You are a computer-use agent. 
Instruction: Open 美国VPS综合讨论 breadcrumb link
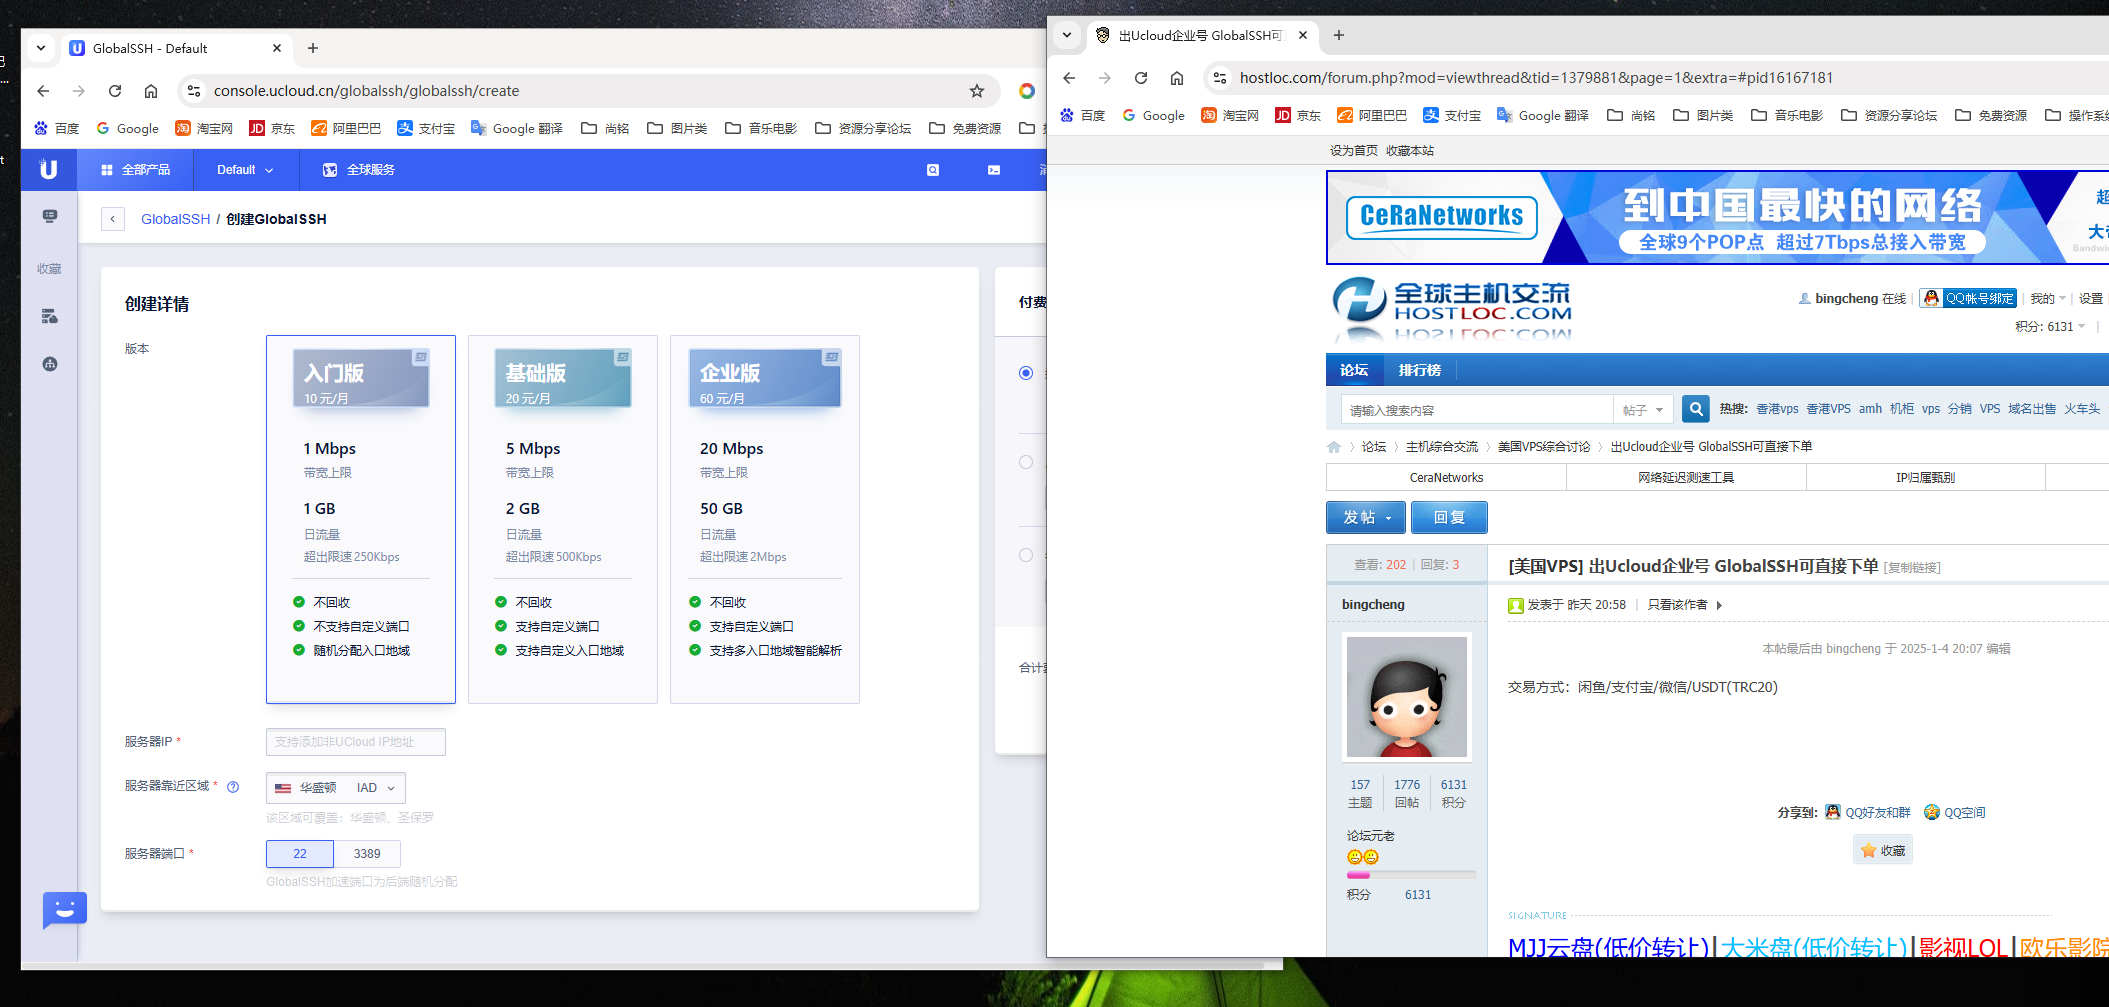tap(1544, 447)
